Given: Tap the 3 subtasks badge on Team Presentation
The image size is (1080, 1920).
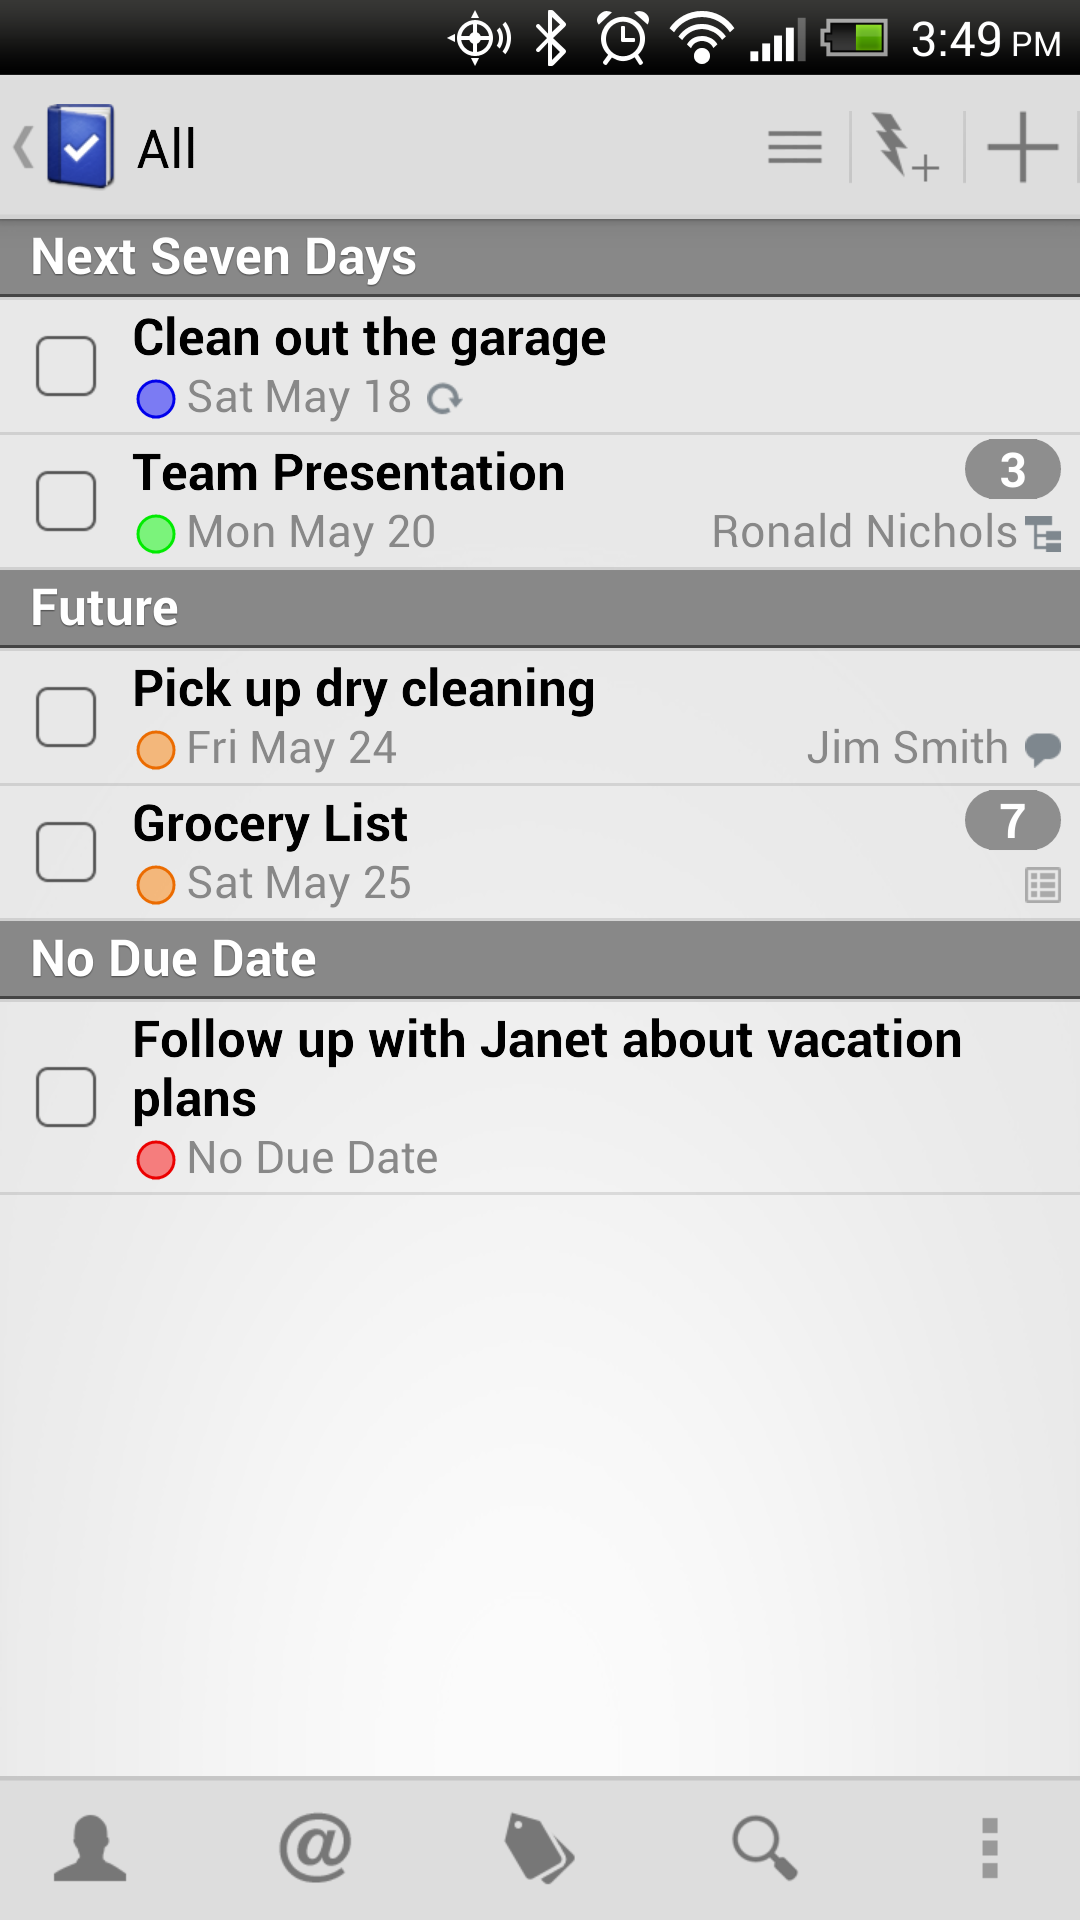Looking at the screenshot, I should coord(1012,470).
